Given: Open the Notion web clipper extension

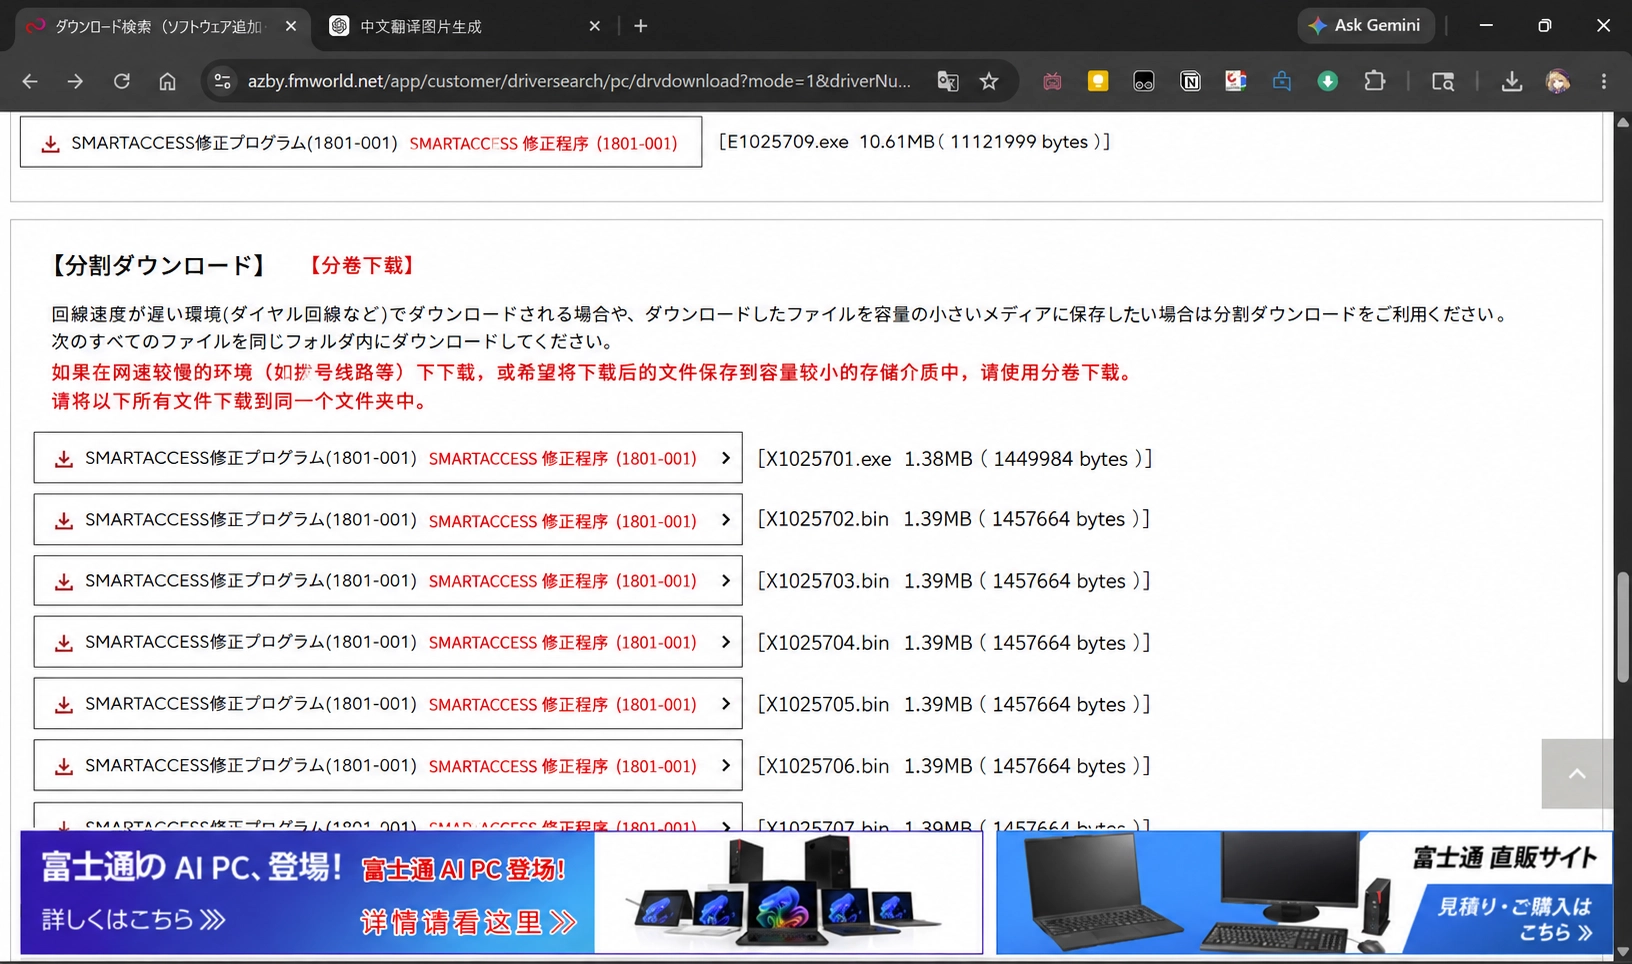Looking at the screenshot, I should (x=1190, y=81).
